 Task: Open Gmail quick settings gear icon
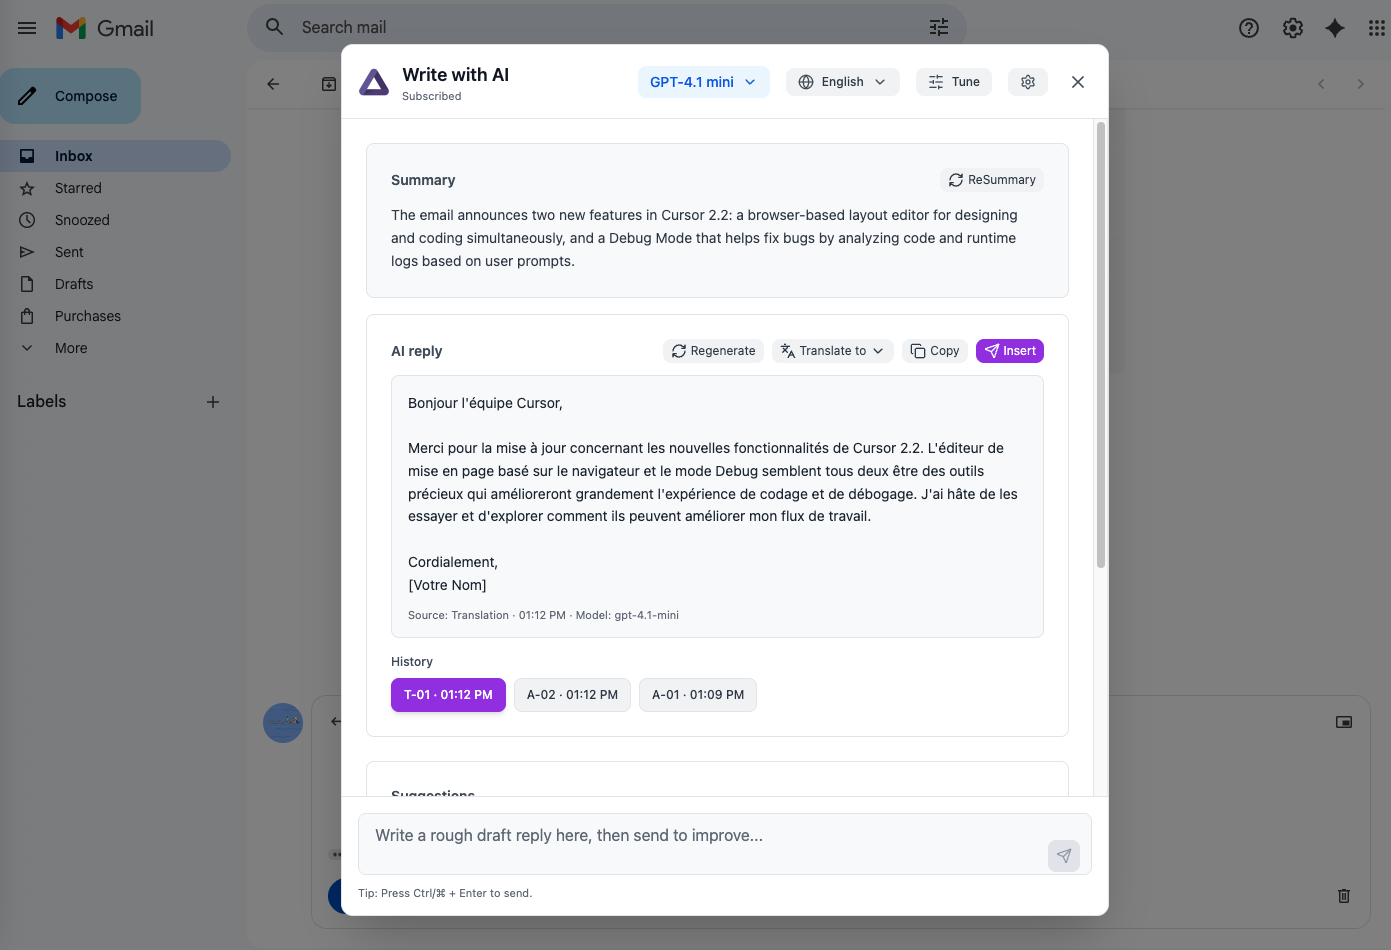[x=1292, y=28]
